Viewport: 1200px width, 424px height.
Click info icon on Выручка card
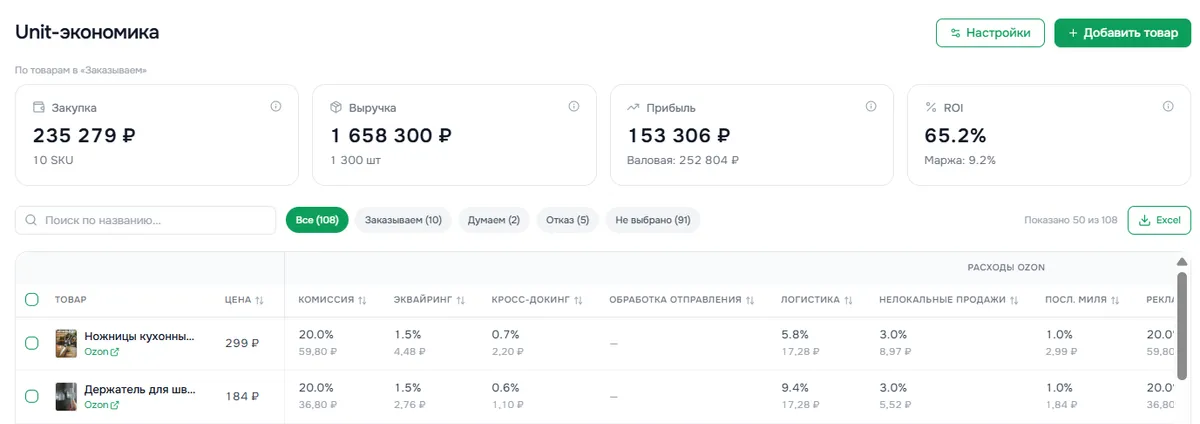pos(574,106)
